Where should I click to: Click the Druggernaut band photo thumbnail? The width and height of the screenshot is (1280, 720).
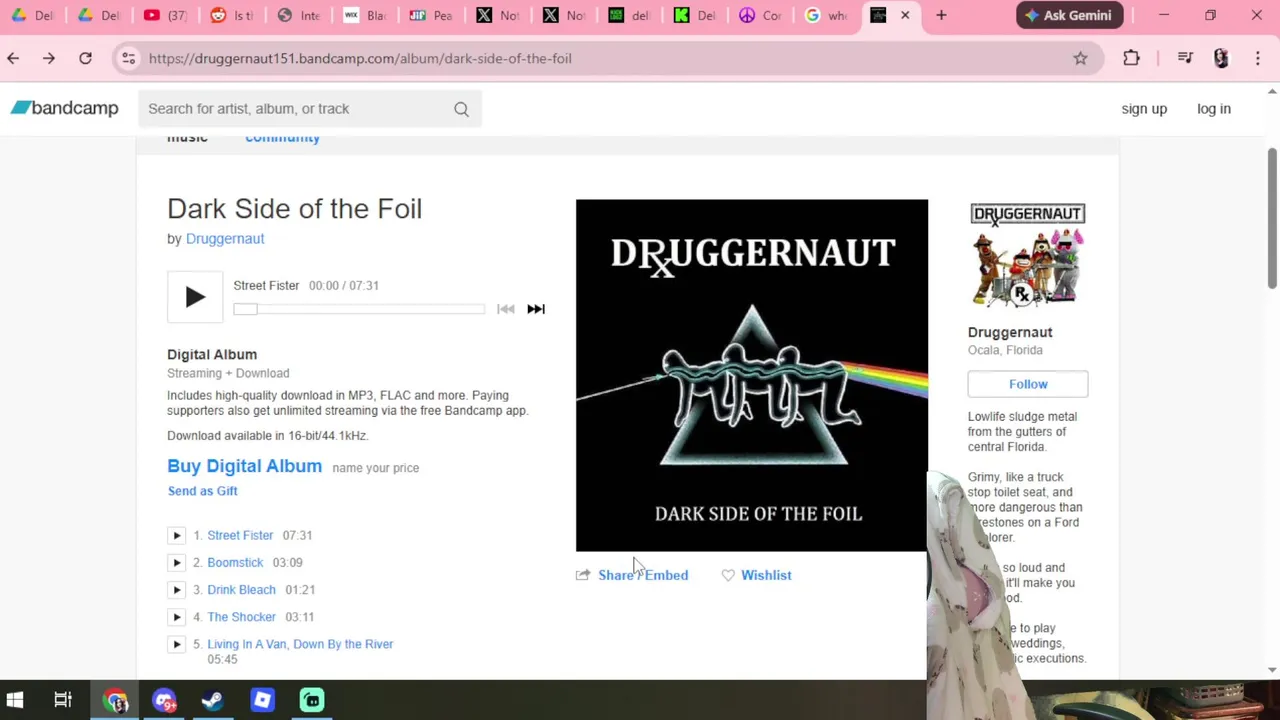pyautogui.click(x=1028, y=255)
